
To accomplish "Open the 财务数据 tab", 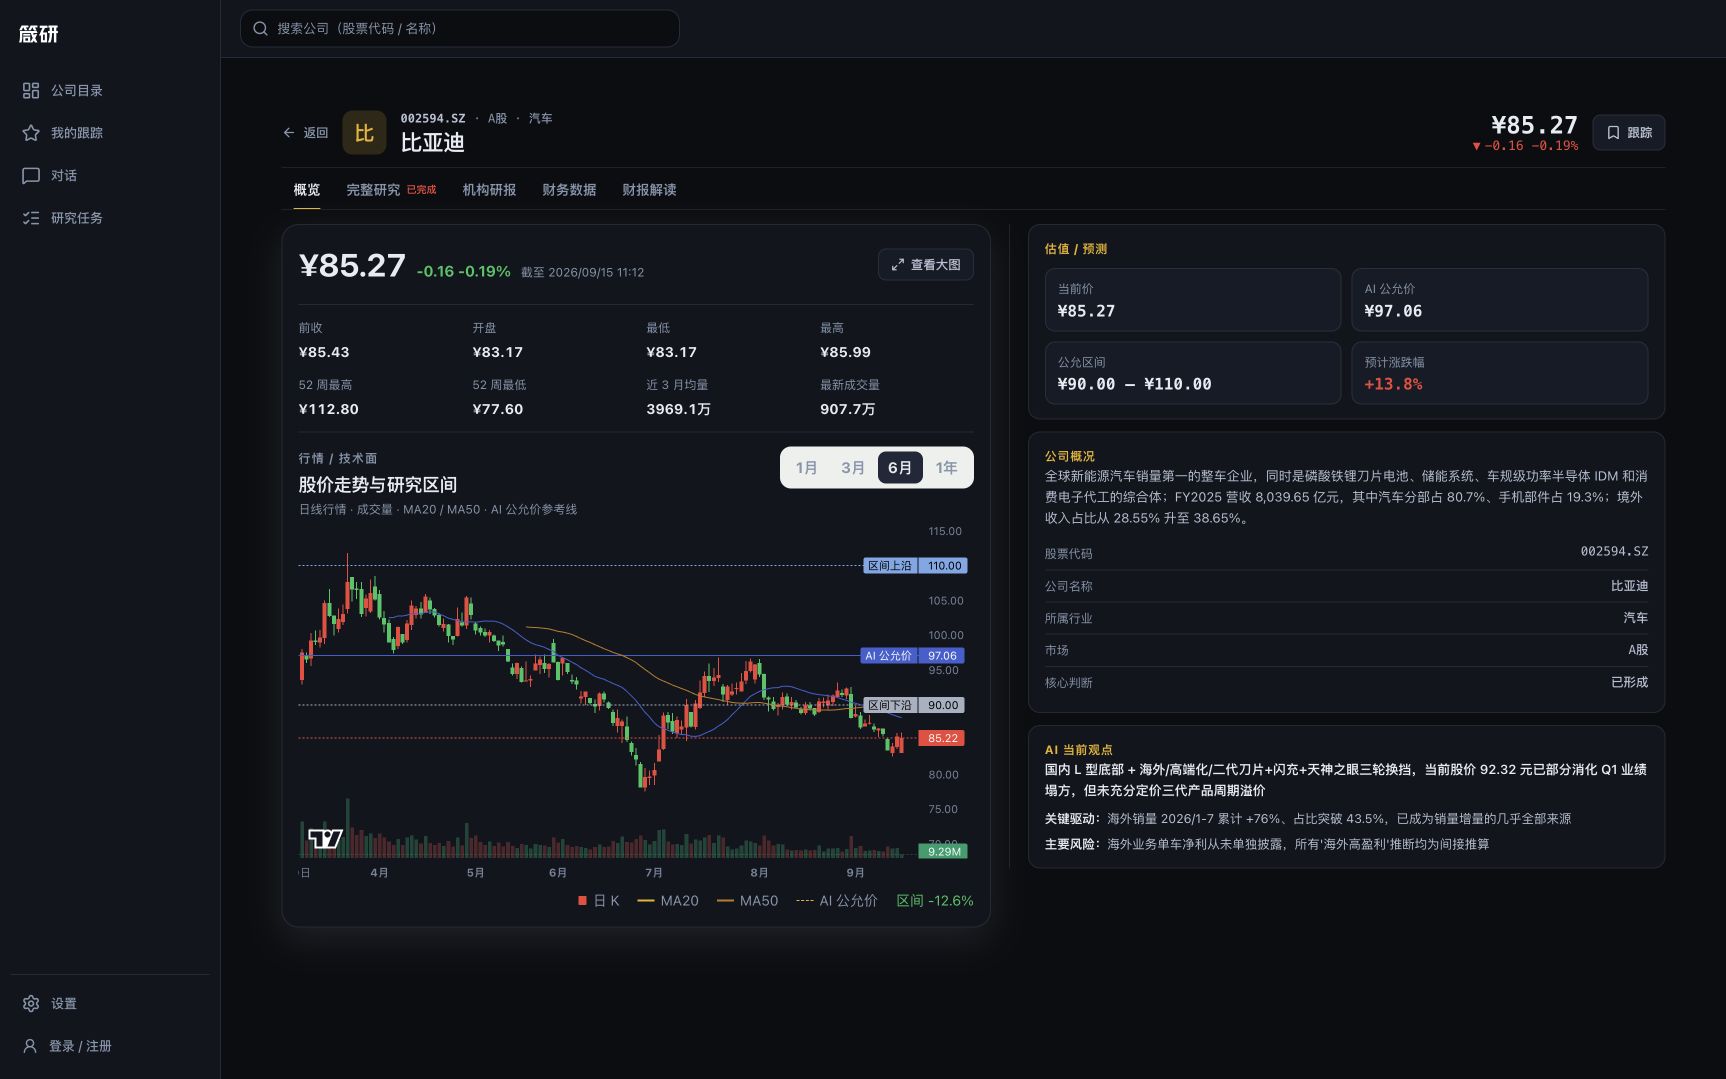I will coord(569,190).
